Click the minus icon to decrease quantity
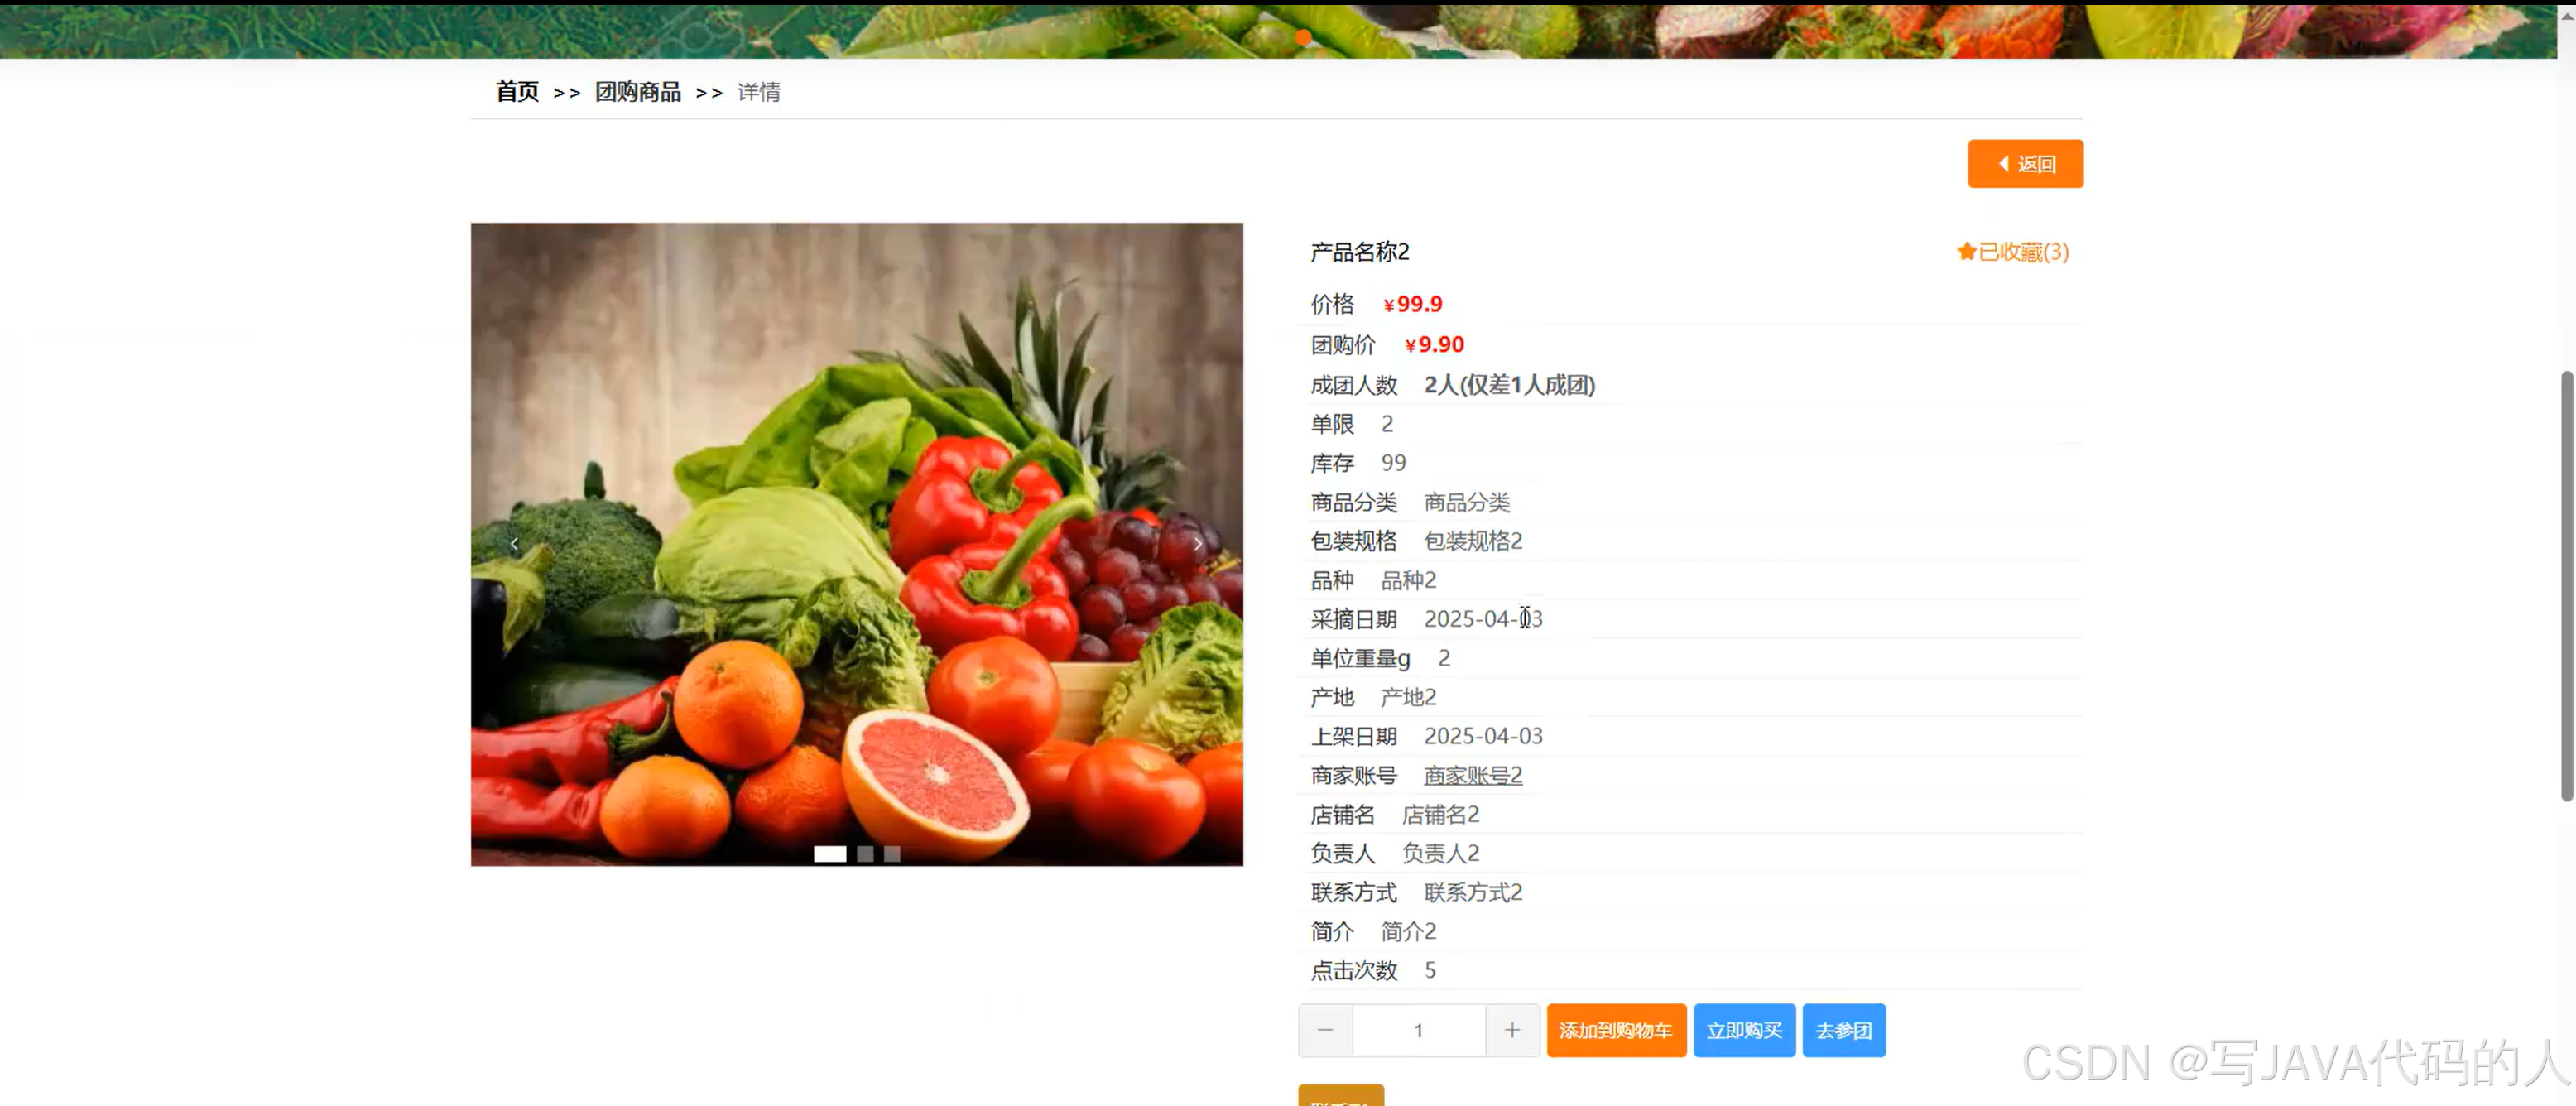The height and width of the screenshot is (1106, 2576). point(1325,1030)
